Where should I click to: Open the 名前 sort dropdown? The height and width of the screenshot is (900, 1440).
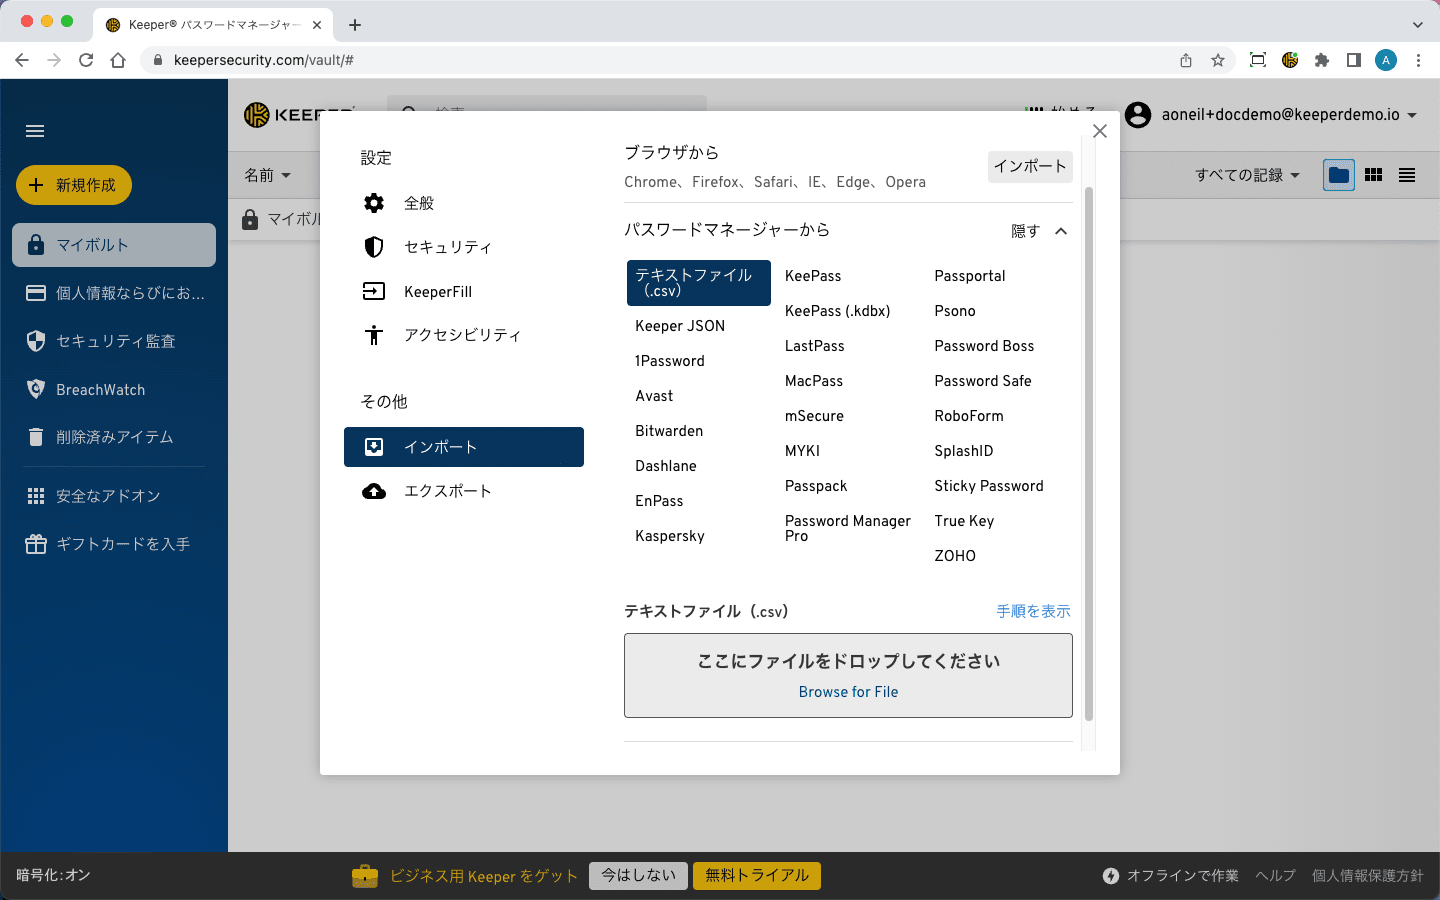coord(267,175)
